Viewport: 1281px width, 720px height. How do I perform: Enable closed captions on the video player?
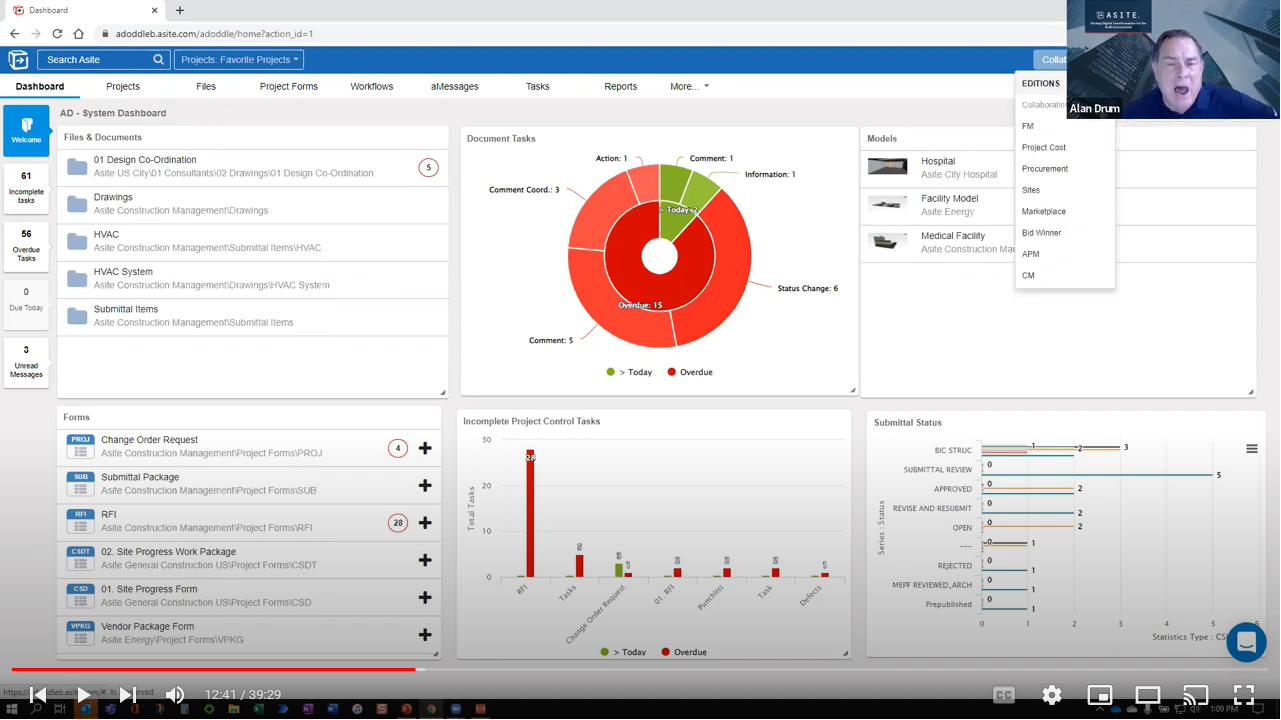pyautogui.click(x=1003, y=694)
